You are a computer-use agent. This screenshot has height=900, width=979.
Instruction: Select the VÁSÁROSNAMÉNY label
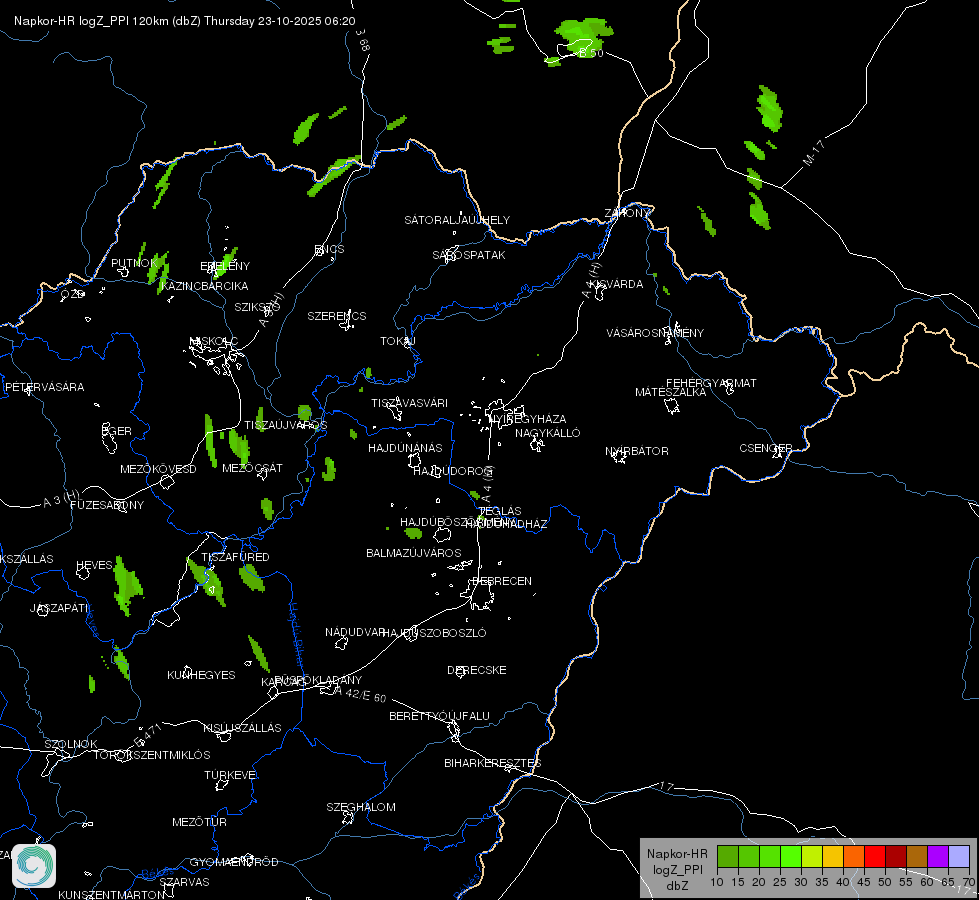655,333
